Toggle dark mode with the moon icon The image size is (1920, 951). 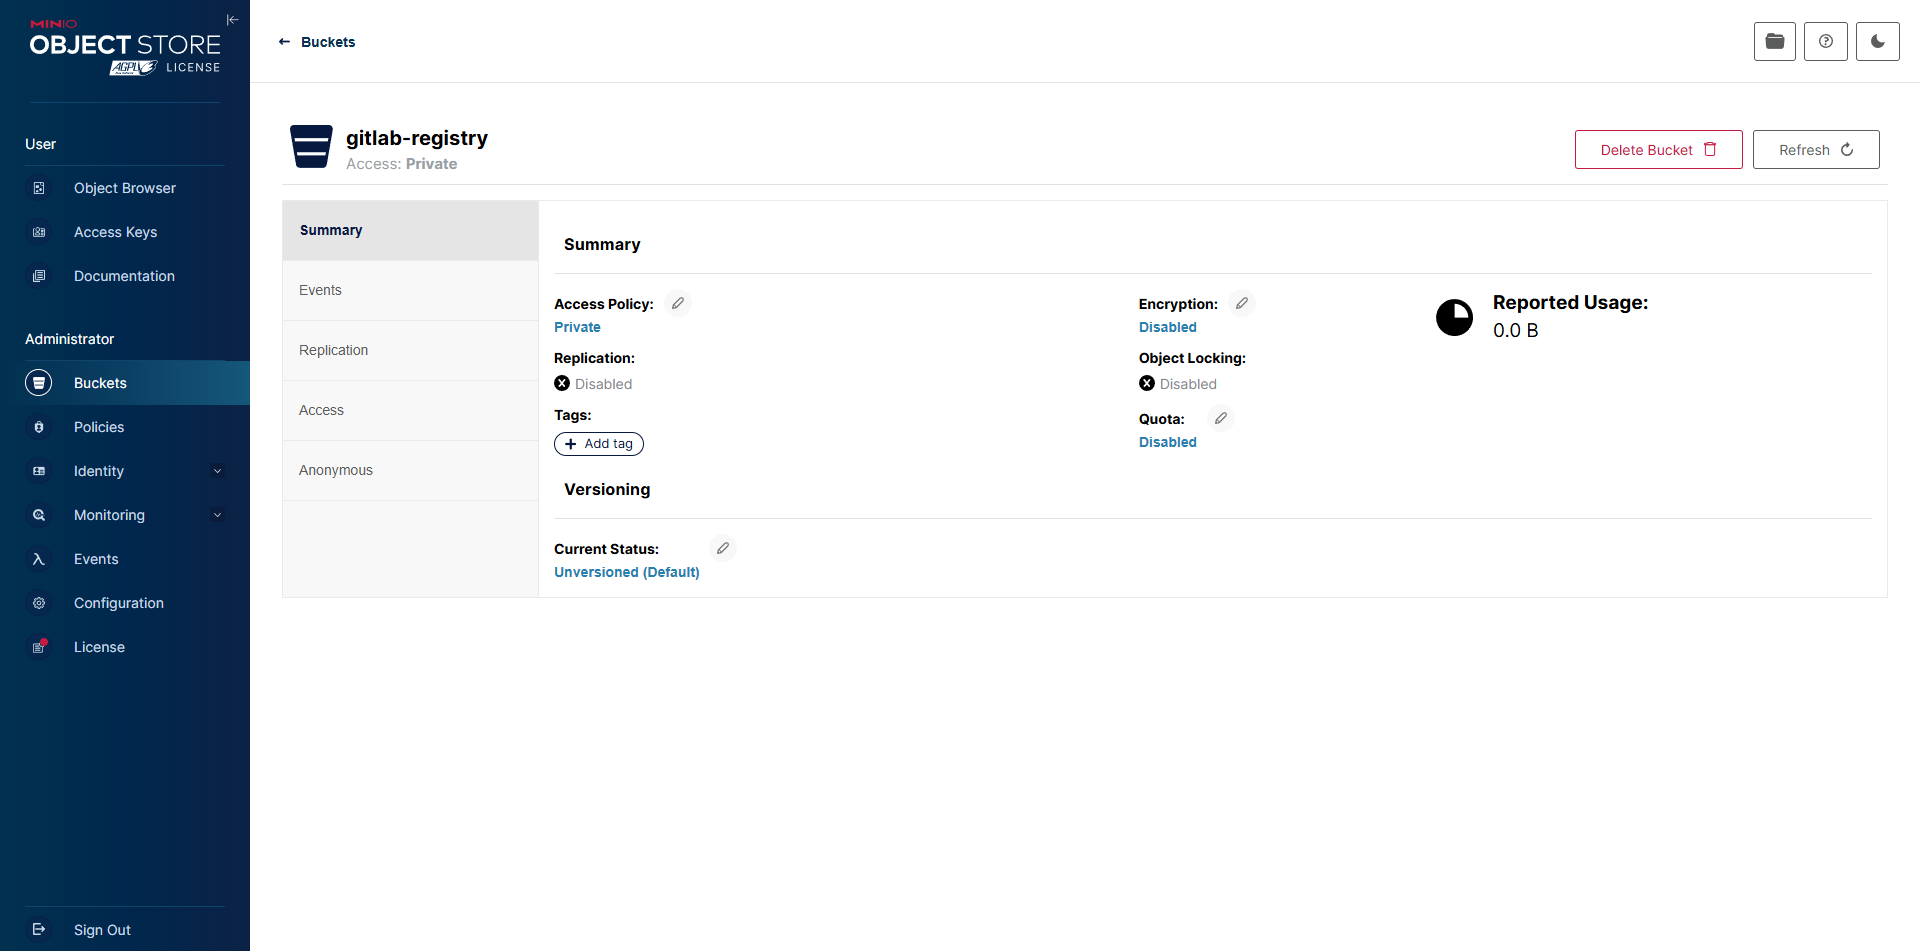pyautogui.click(x=1877, y=41)
